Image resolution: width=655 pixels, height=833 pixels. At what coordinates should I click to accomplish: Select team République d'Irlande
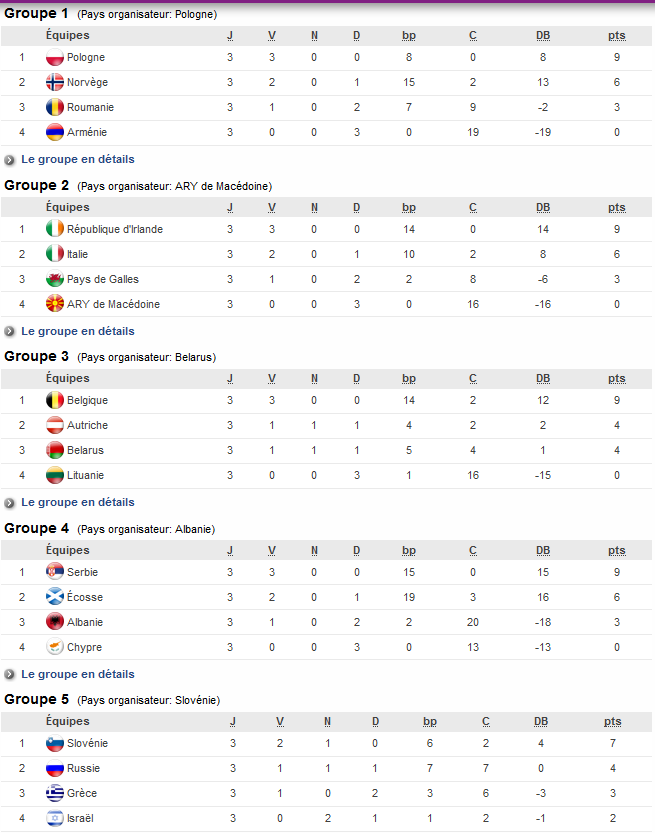(x=116, y=229)
